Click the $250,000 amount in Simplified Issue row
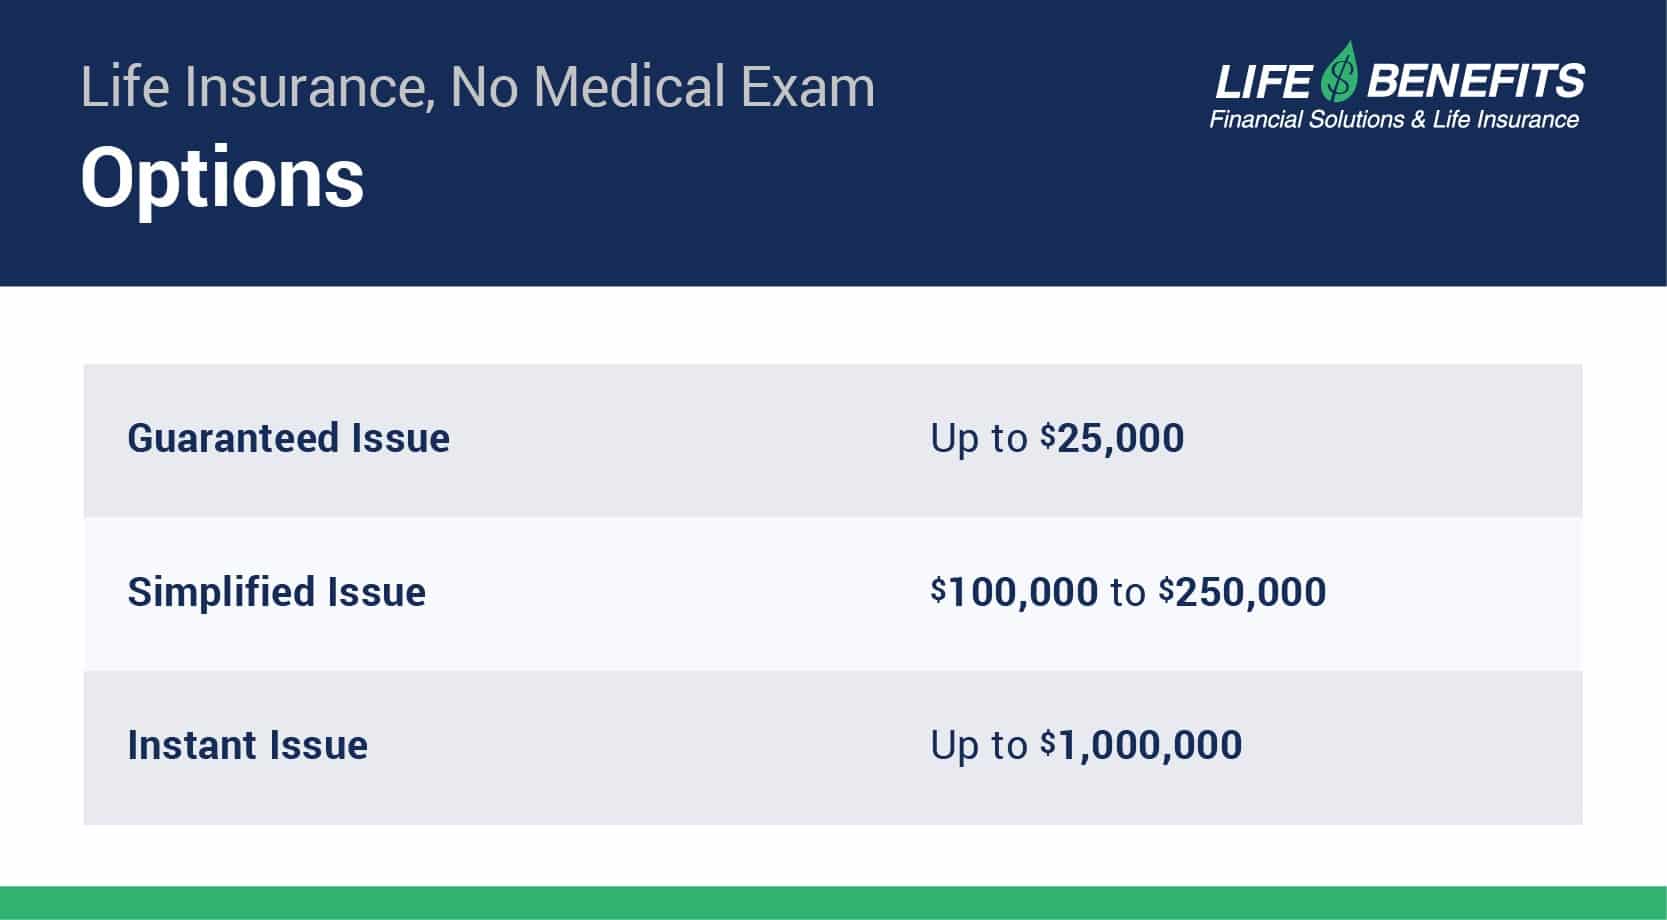This screenshot has width=1667, height=920. tap(1243, 592)
